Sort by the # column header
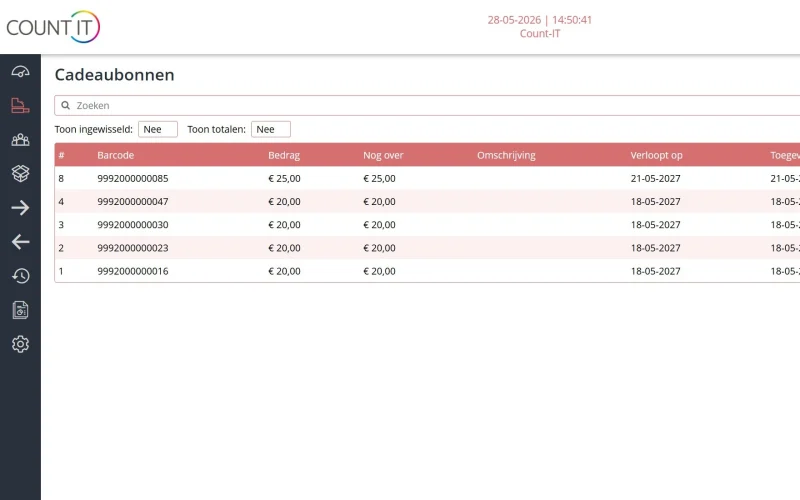 tap(61, 155)
